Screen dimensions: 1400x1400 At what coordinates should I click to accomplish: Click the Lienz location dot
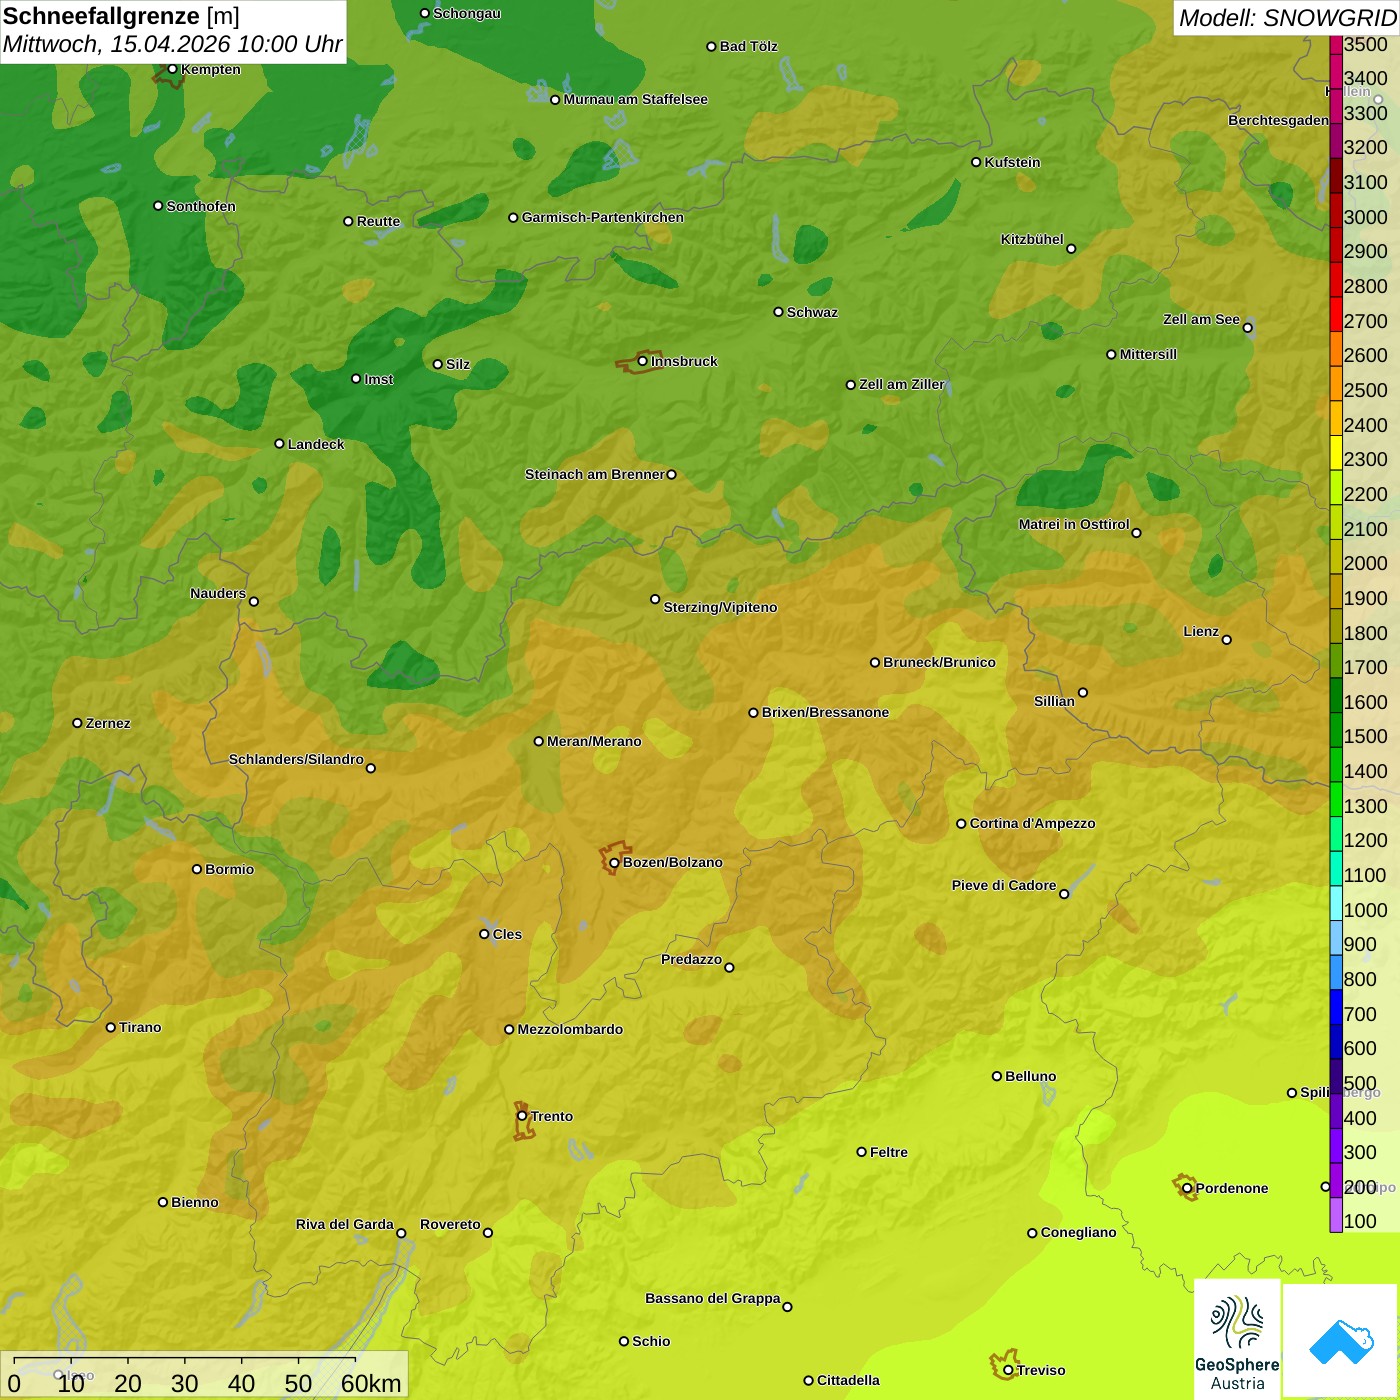(x=1227, y=639)
